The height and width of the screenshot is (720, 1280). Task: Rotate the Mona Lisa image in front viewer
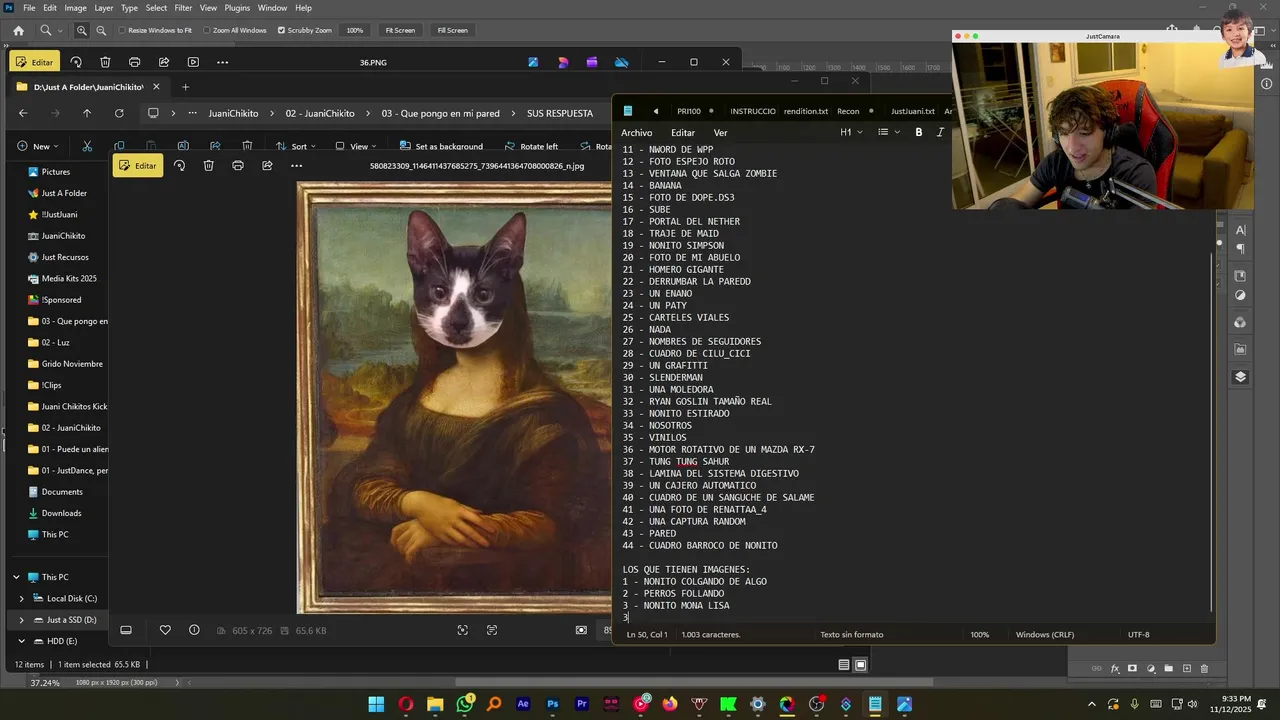pos(179,165)
